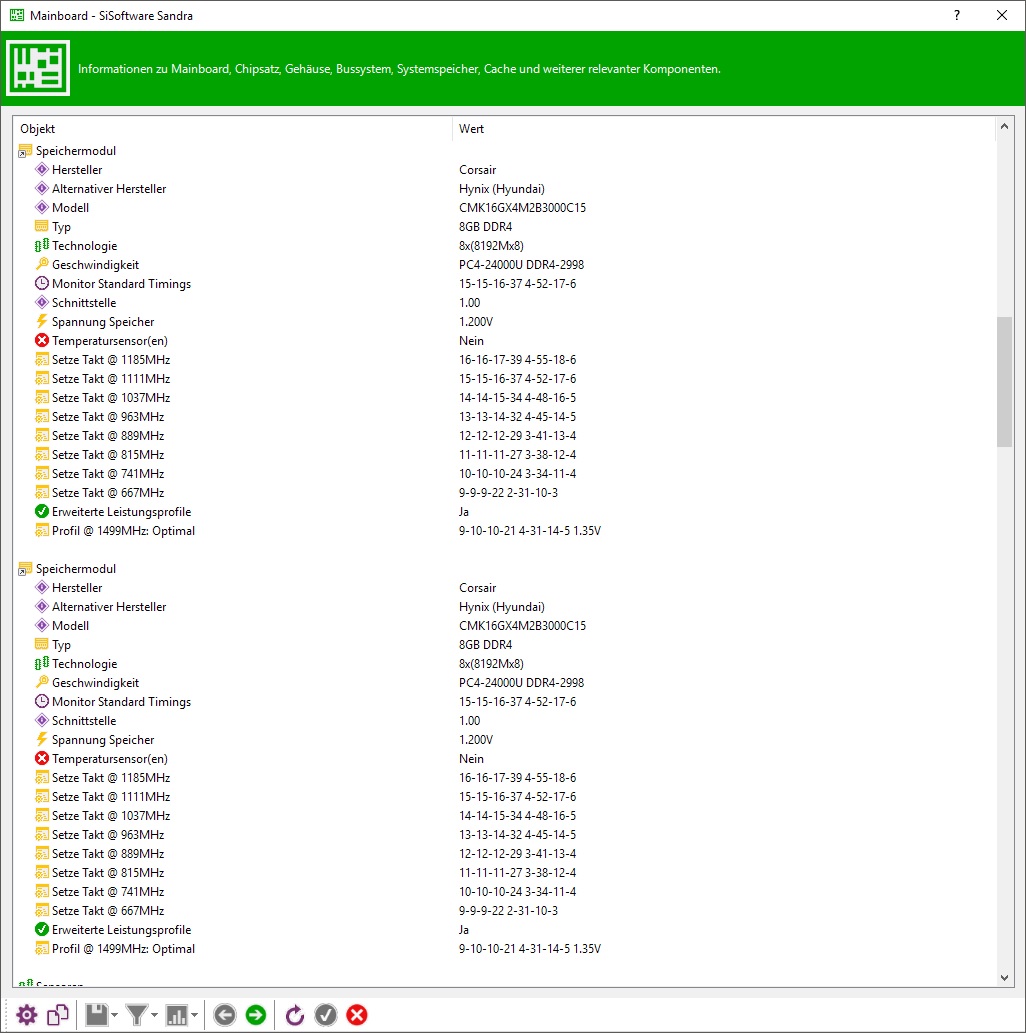The image size is (1026, 1033).
Task: Select upper Setze Takt @ 1111MHz row
Action: pos(505,379)
